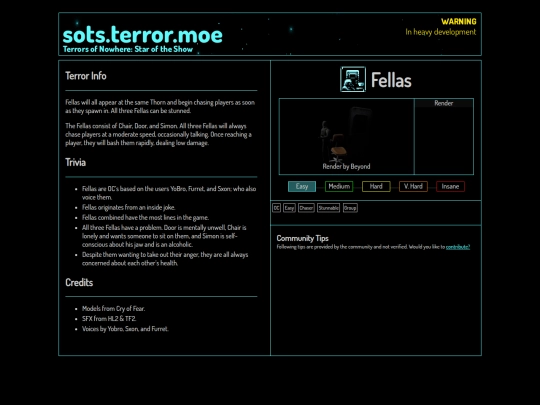Click the WARNING notice text
The height and width of the screenshot is (405, 540).
tap(459, 22)
